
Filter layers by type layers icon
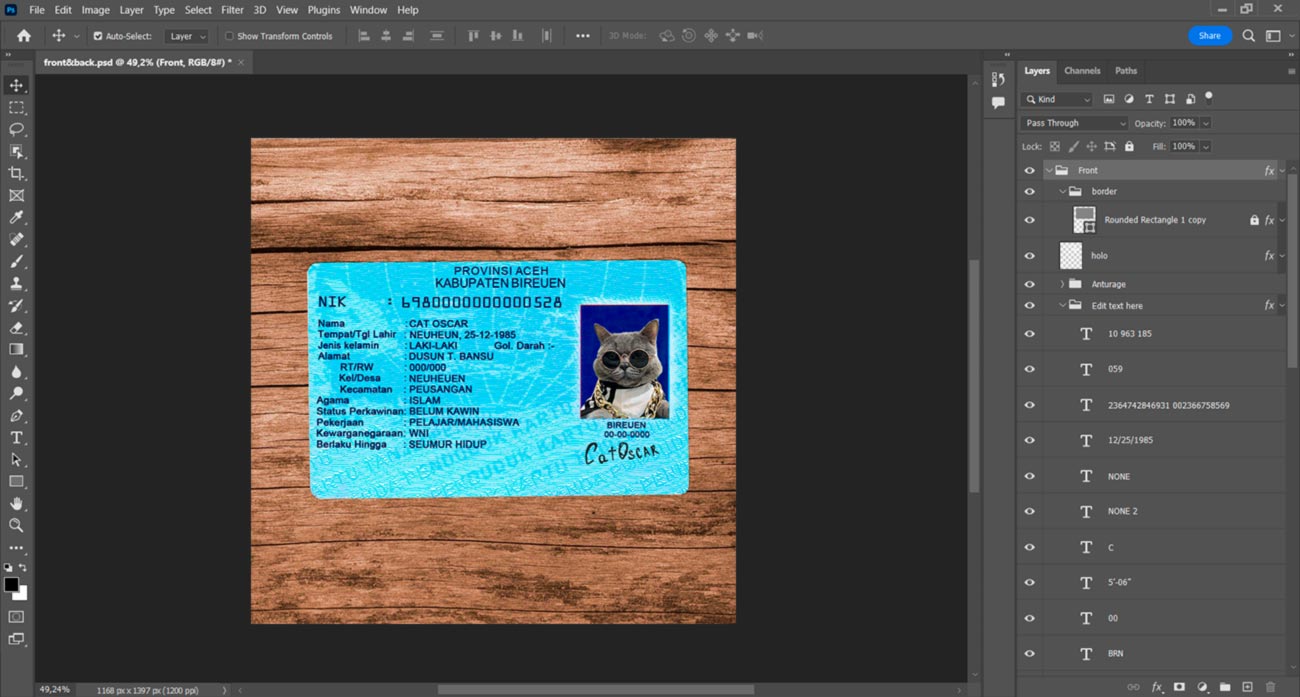click(1149, 99)
